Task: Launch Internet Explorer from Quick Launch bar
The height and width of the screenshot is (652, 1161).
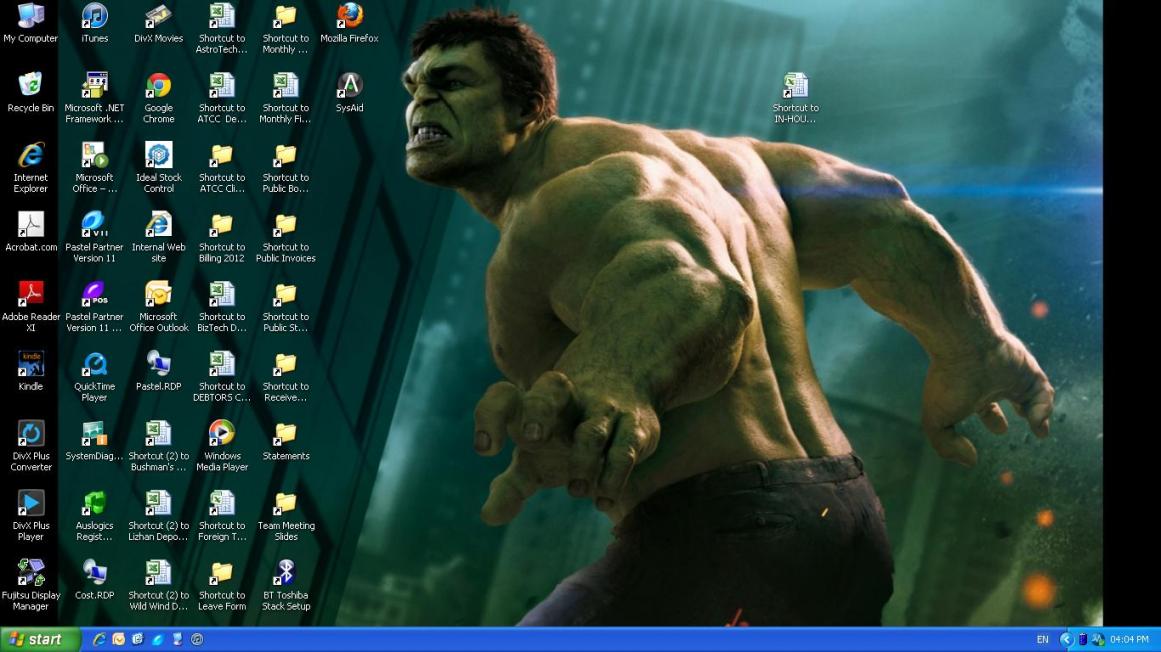Action: point(98,639)
